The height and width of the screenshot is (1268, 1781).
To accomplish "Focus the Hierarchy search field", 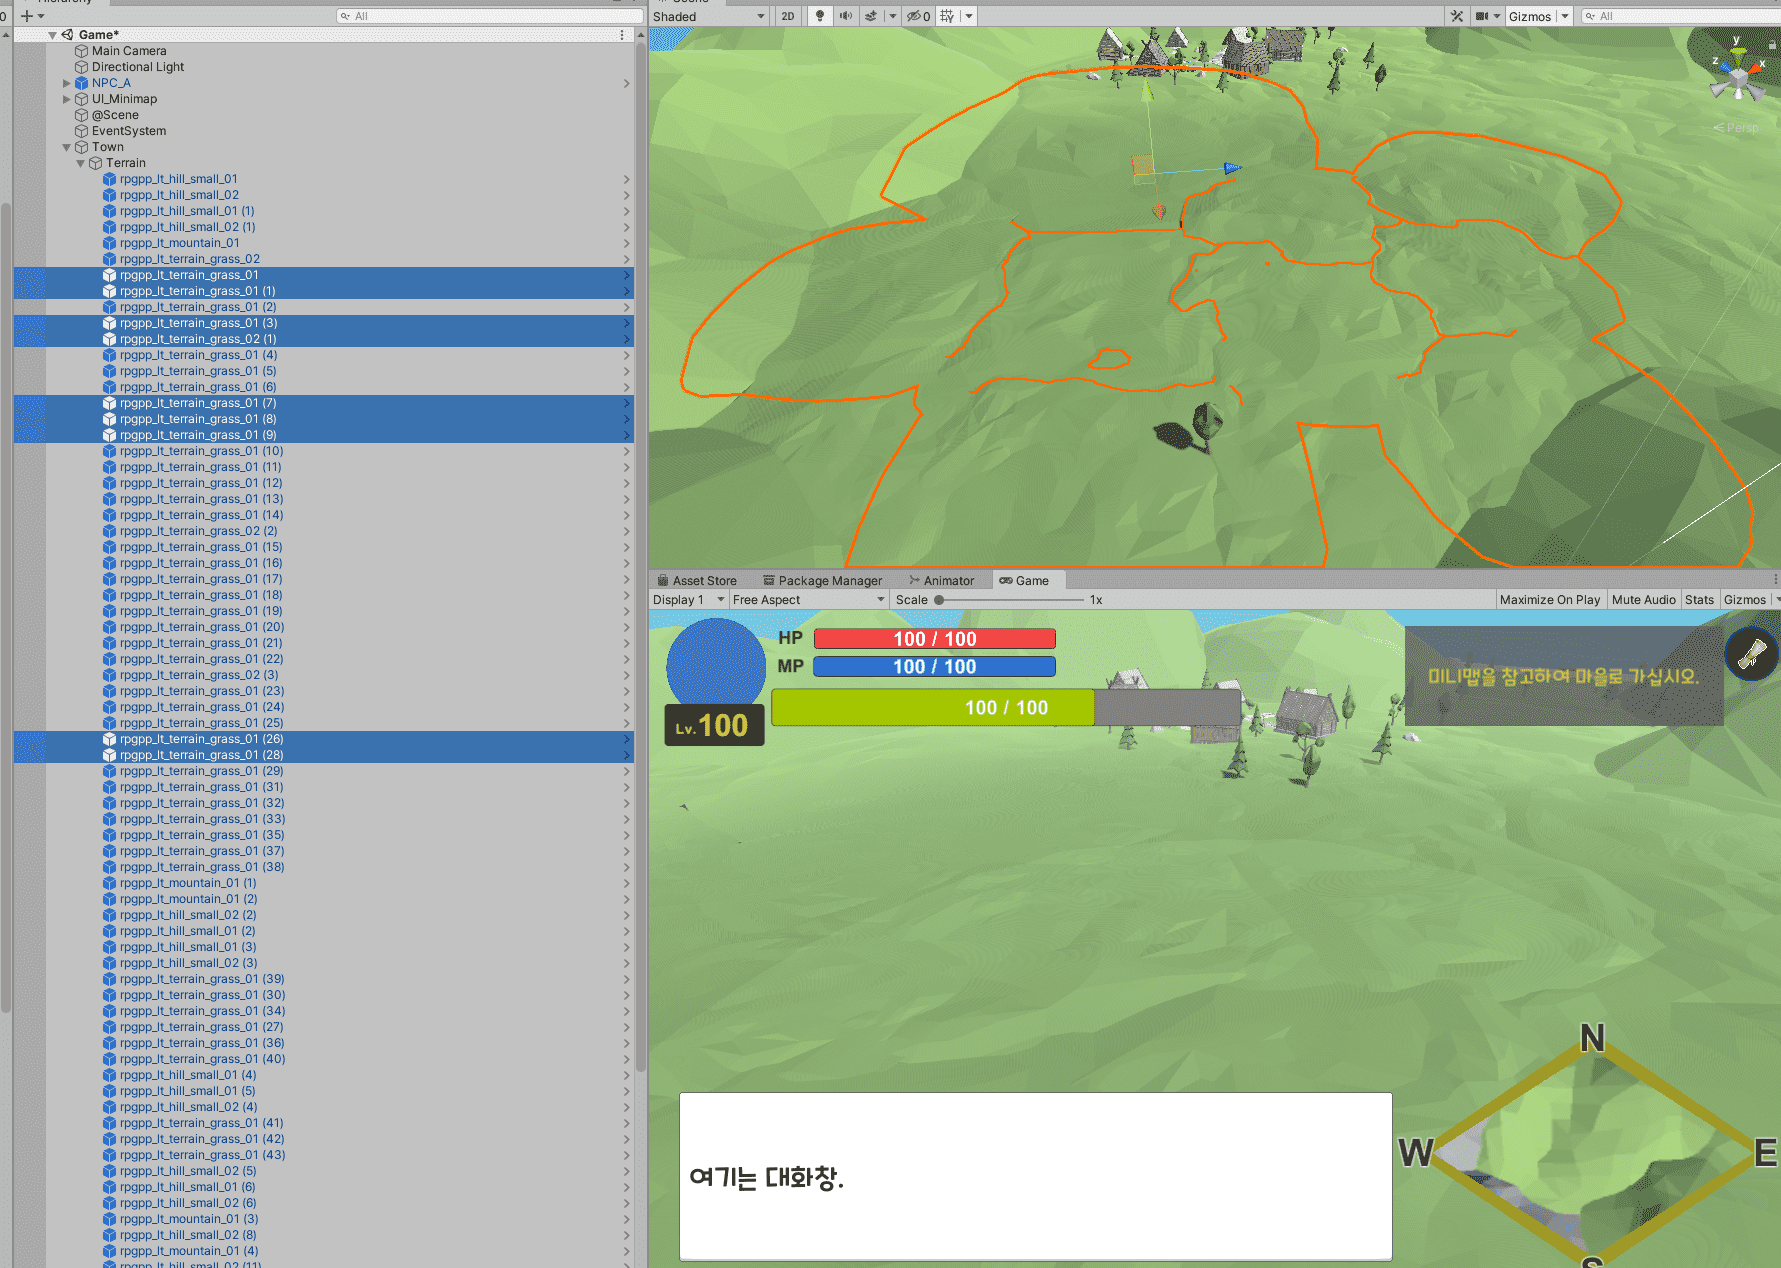I will 490,16.
